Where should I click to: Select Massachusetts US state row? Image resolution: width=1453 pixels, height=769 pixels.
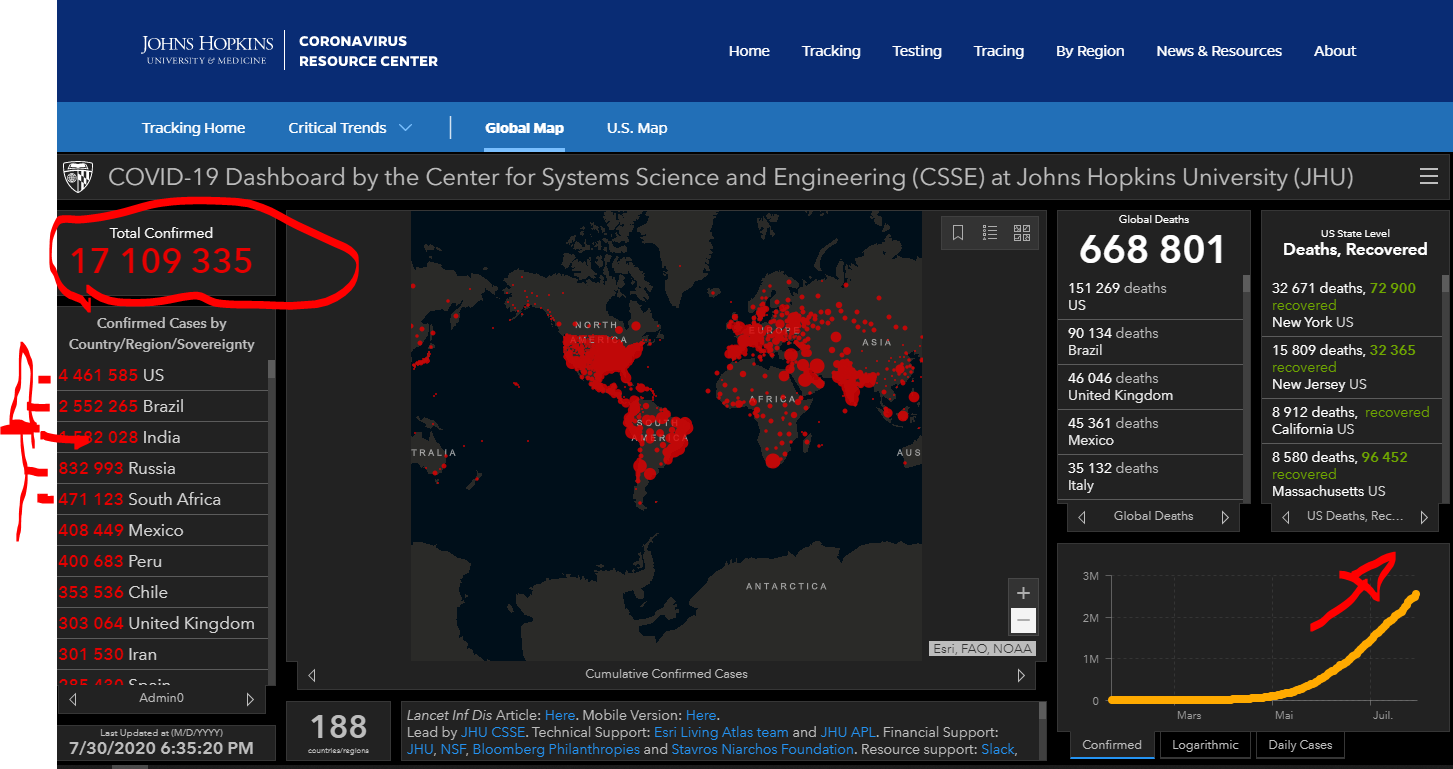[x=1352, y=474]
